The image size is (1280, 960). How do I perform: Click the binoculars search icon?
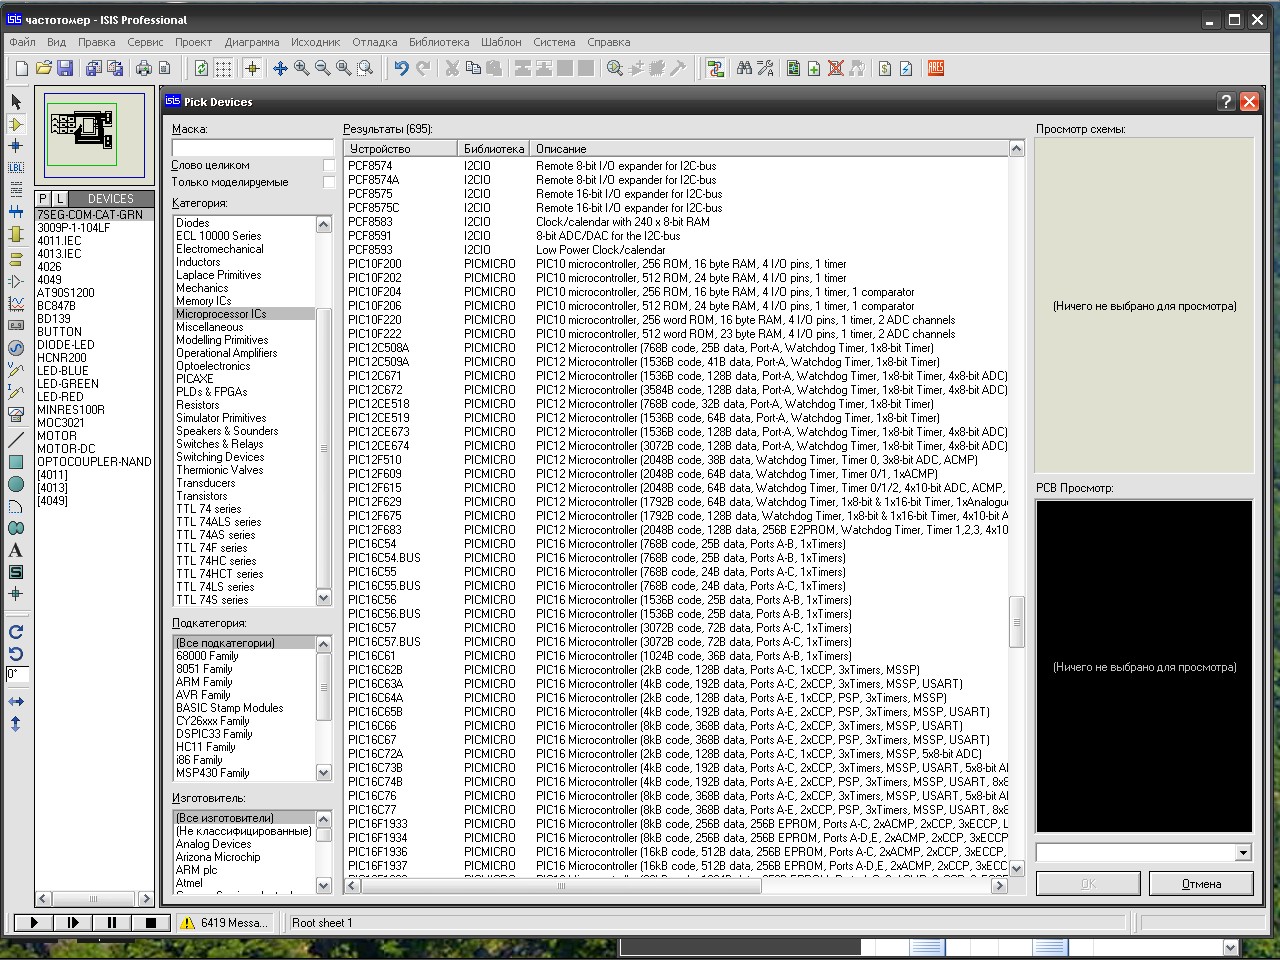[x=743, y=68]
